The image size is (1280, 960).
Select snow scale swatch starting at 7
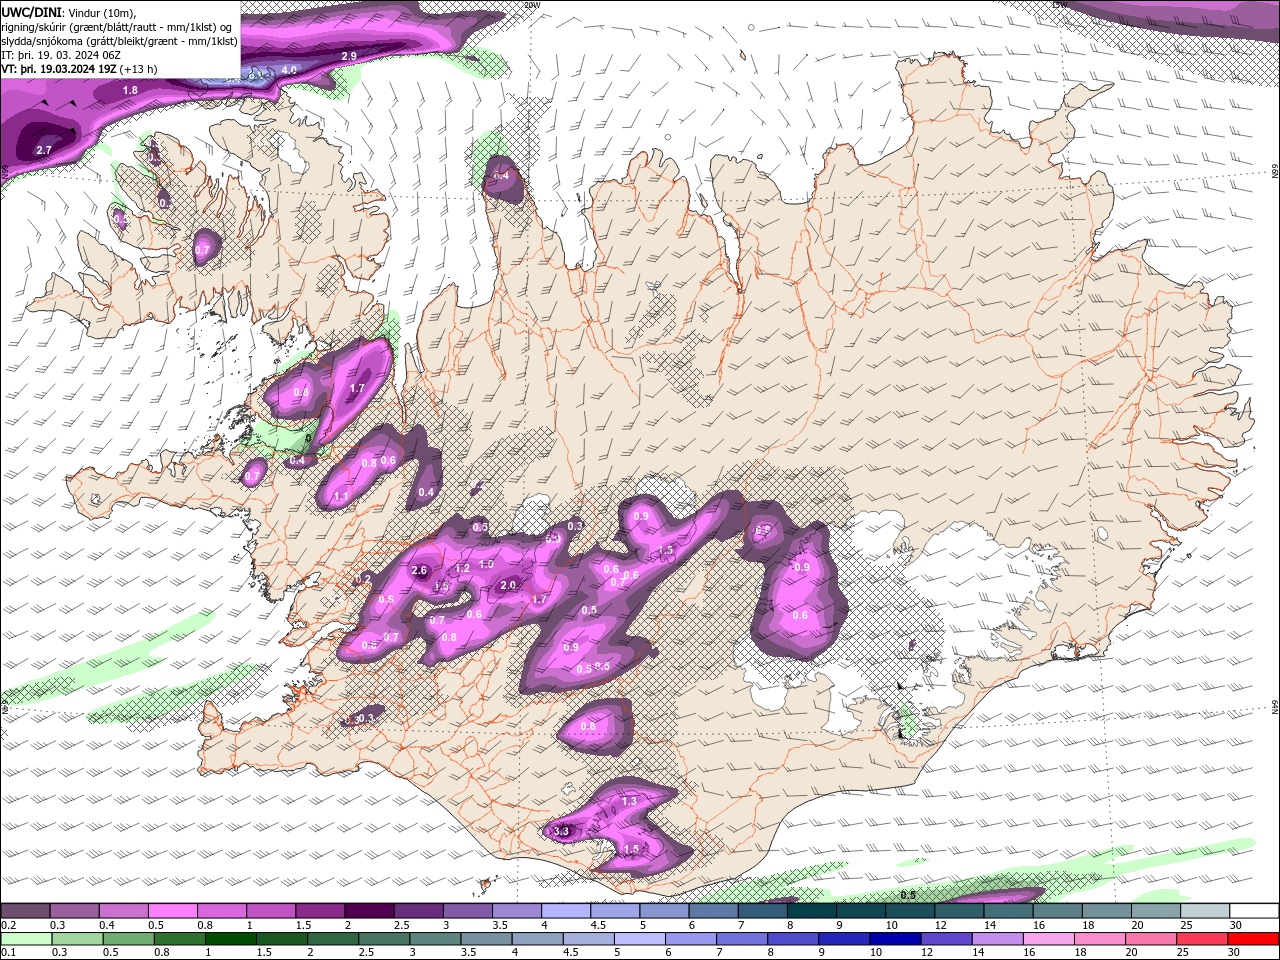click(762, 911)
